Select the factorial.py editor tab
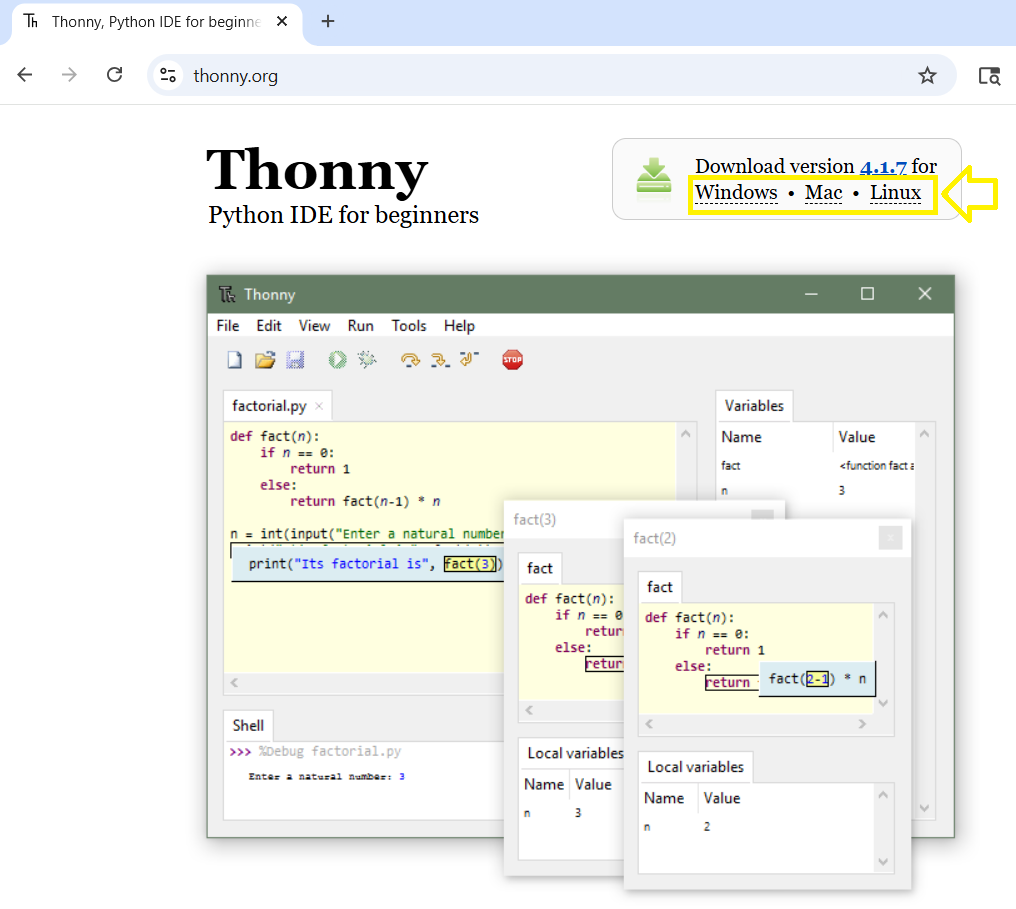 269,406
